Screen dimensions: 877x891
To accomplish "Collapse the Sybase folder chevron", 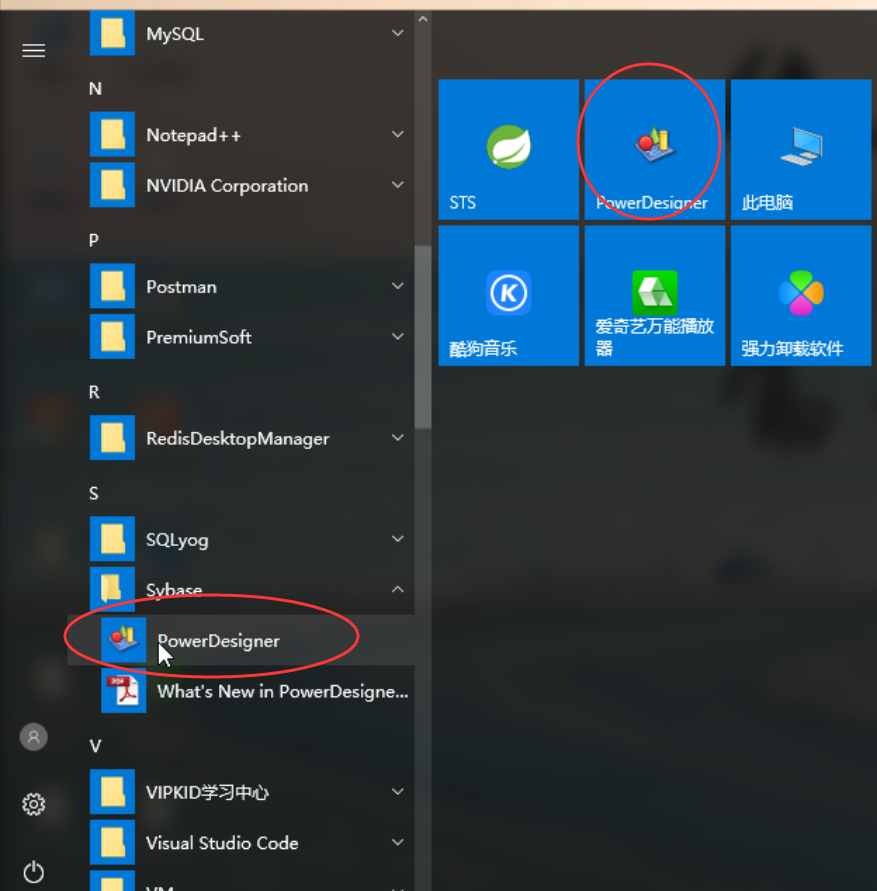I will click(398, 589).
